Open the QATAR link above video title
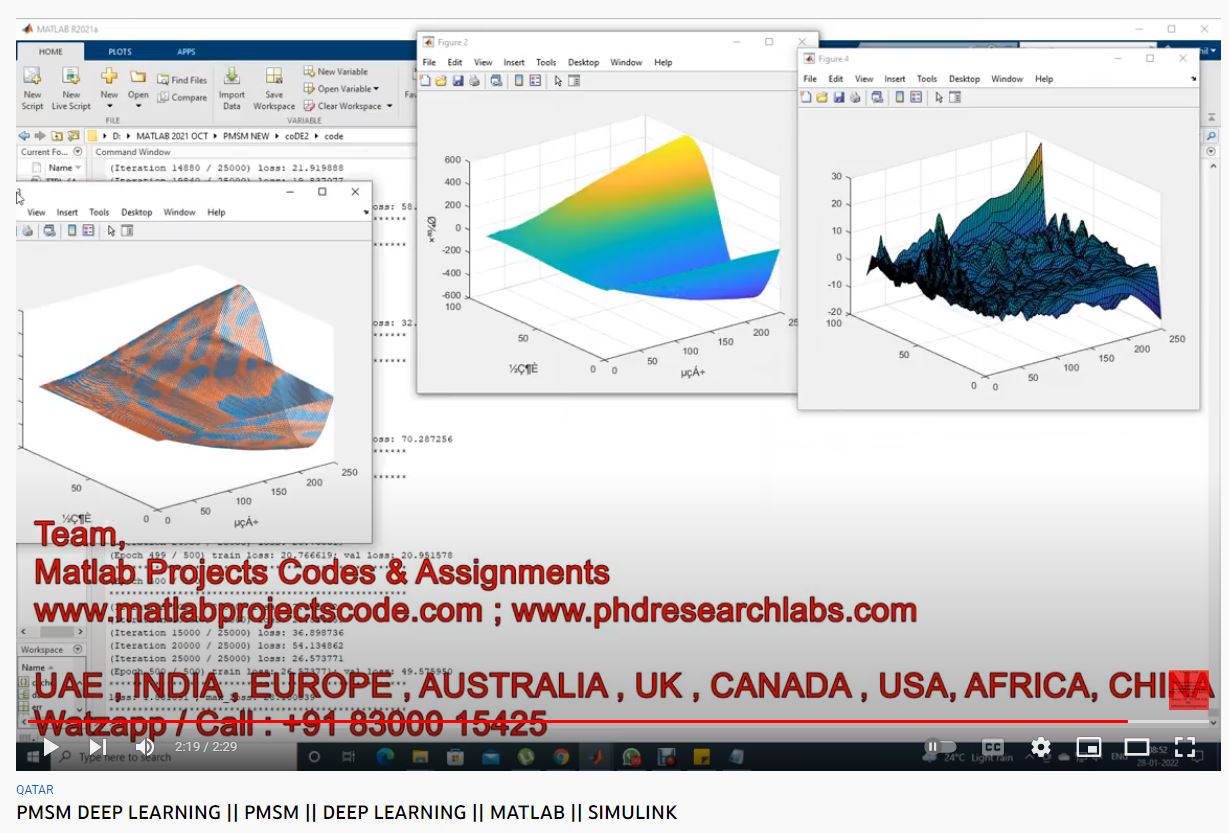 (x=35, y=789)
